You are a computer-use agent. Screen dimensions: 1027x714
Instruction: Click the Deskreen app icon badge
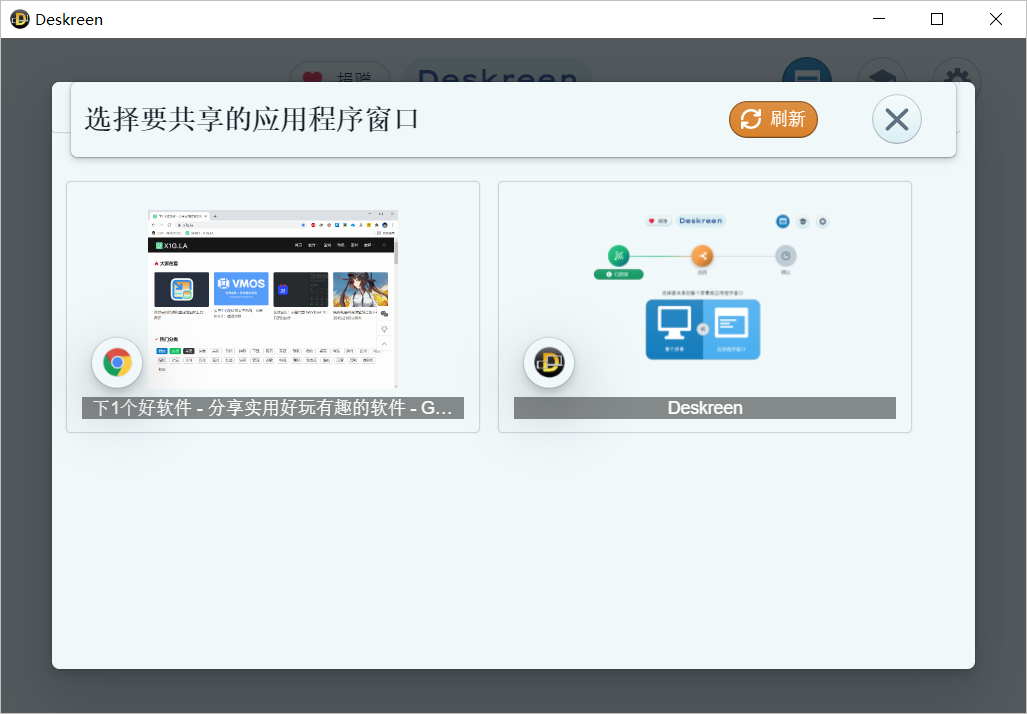[x=549, y=362]
